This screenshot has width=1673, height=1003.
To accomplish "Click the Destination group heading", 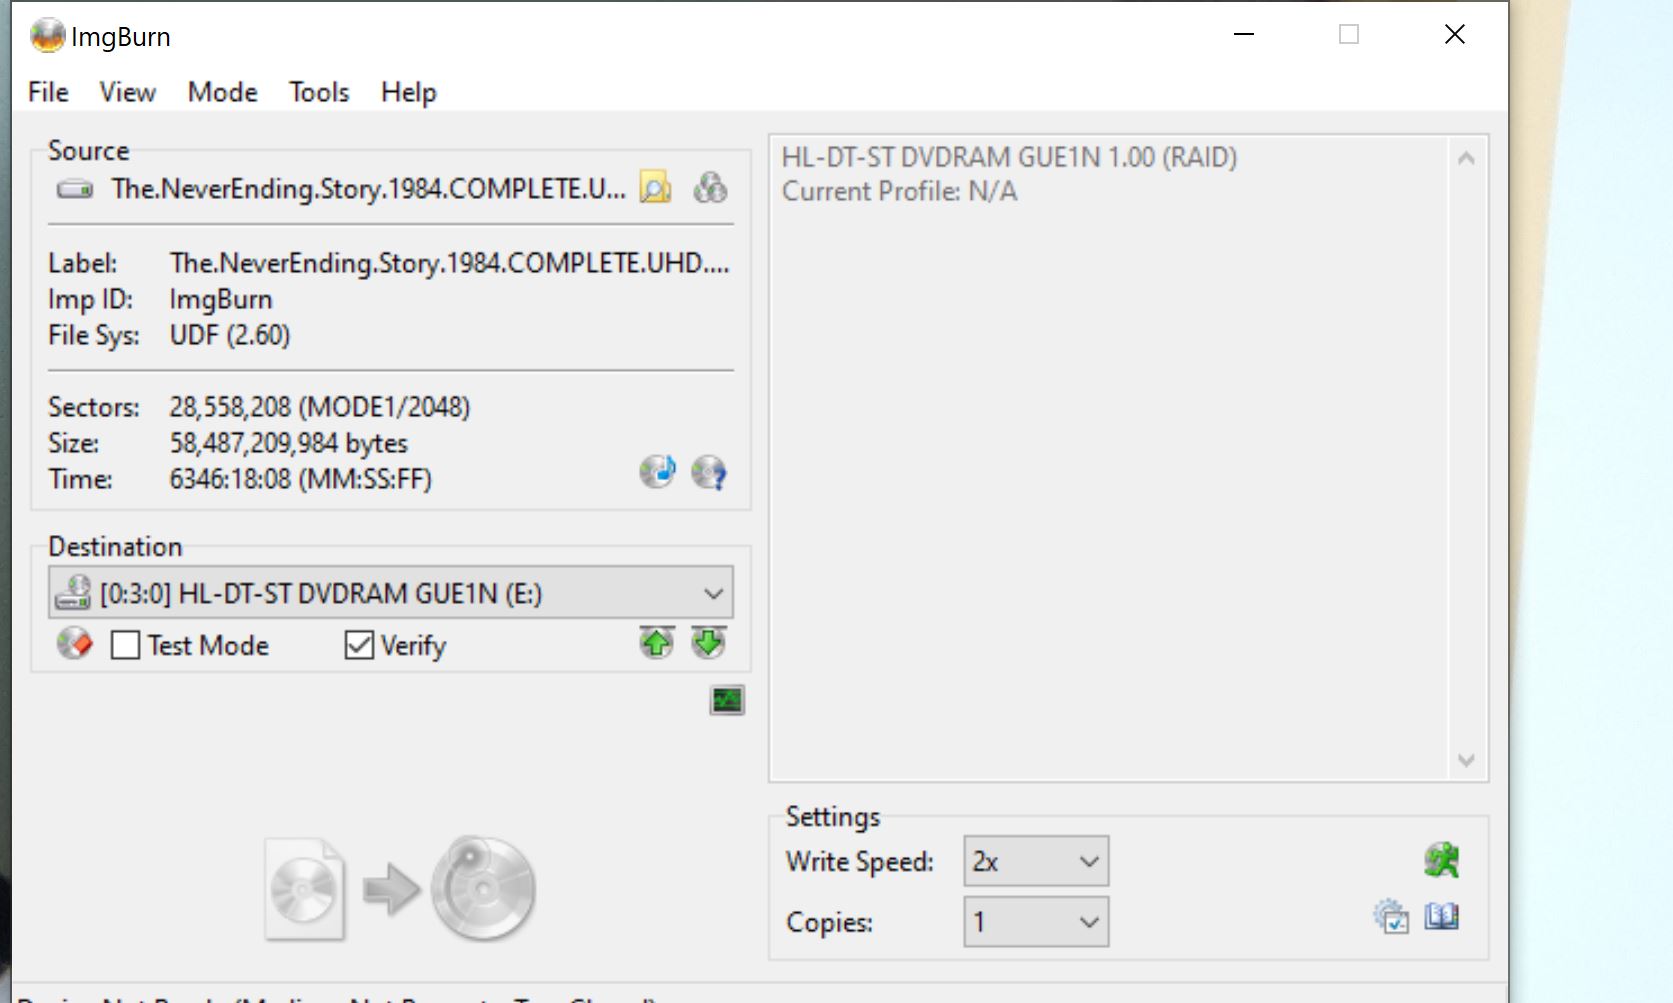I will click(x=115, y=546).
